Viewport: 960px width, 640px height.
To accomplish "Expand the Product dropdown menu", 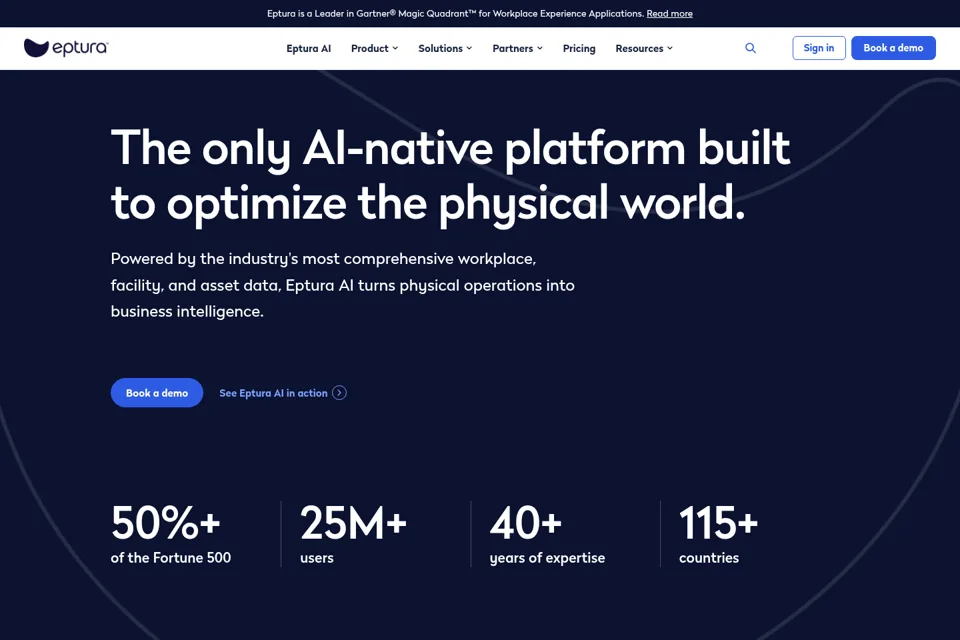I will (374, 48).
